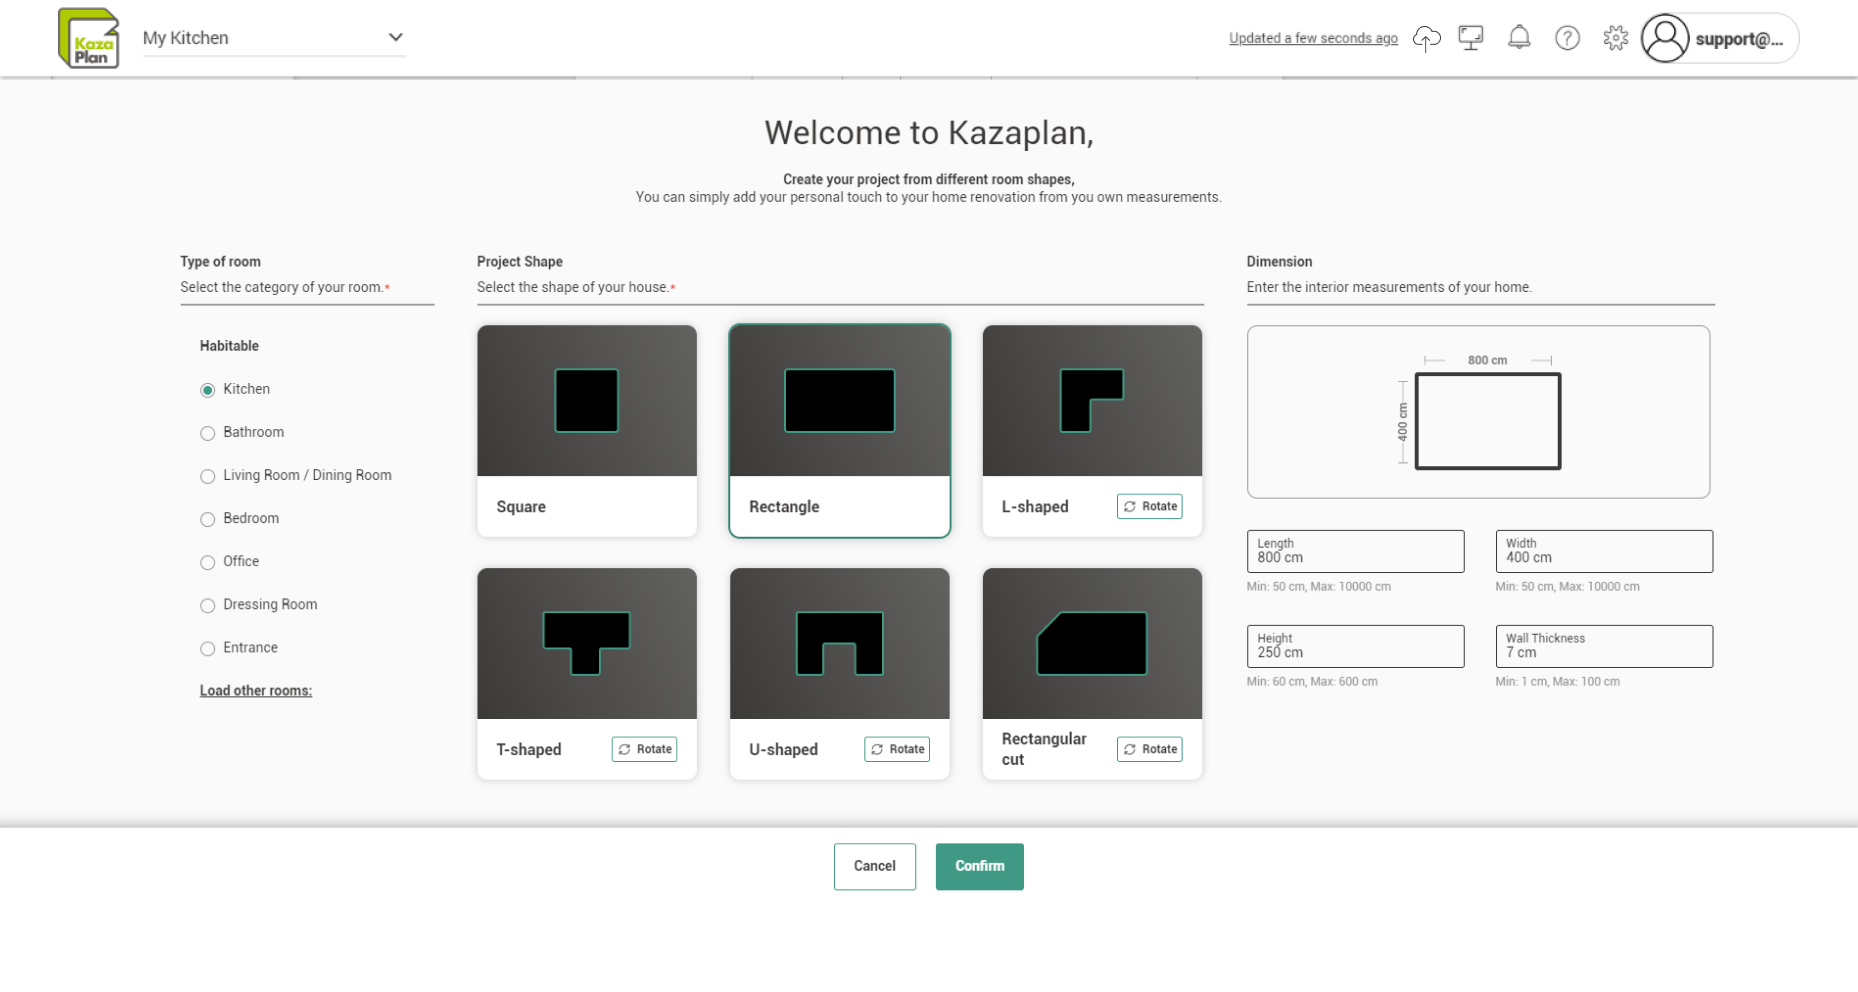Click the monitor display icon
1858x992 pixels.
click(1470, 38)
